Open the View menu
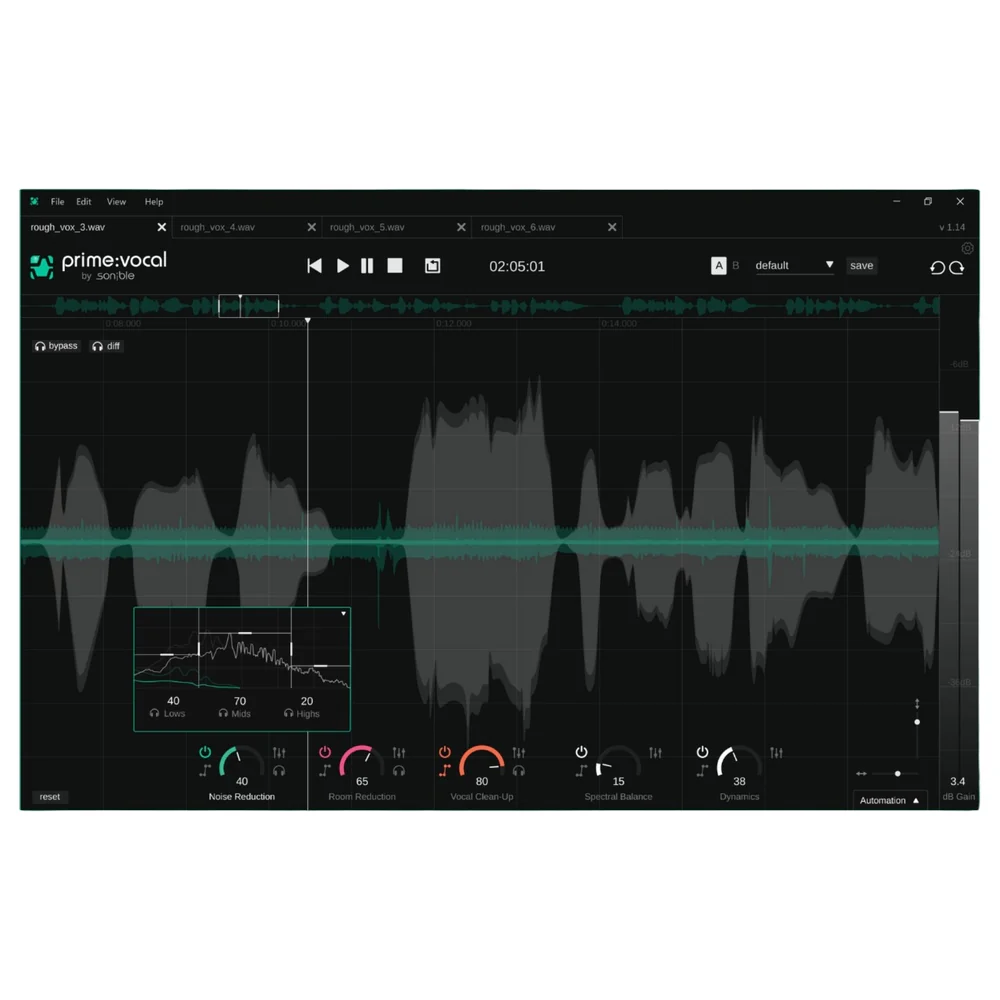1000x1000 pixels. pos(116,202)
